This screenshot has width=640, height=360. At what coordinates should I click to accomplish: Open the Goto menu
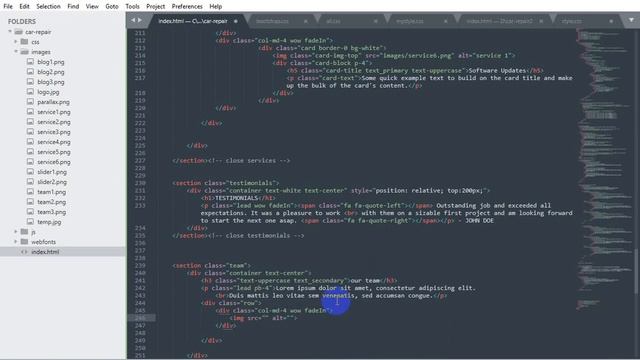[x=111, y=7]
